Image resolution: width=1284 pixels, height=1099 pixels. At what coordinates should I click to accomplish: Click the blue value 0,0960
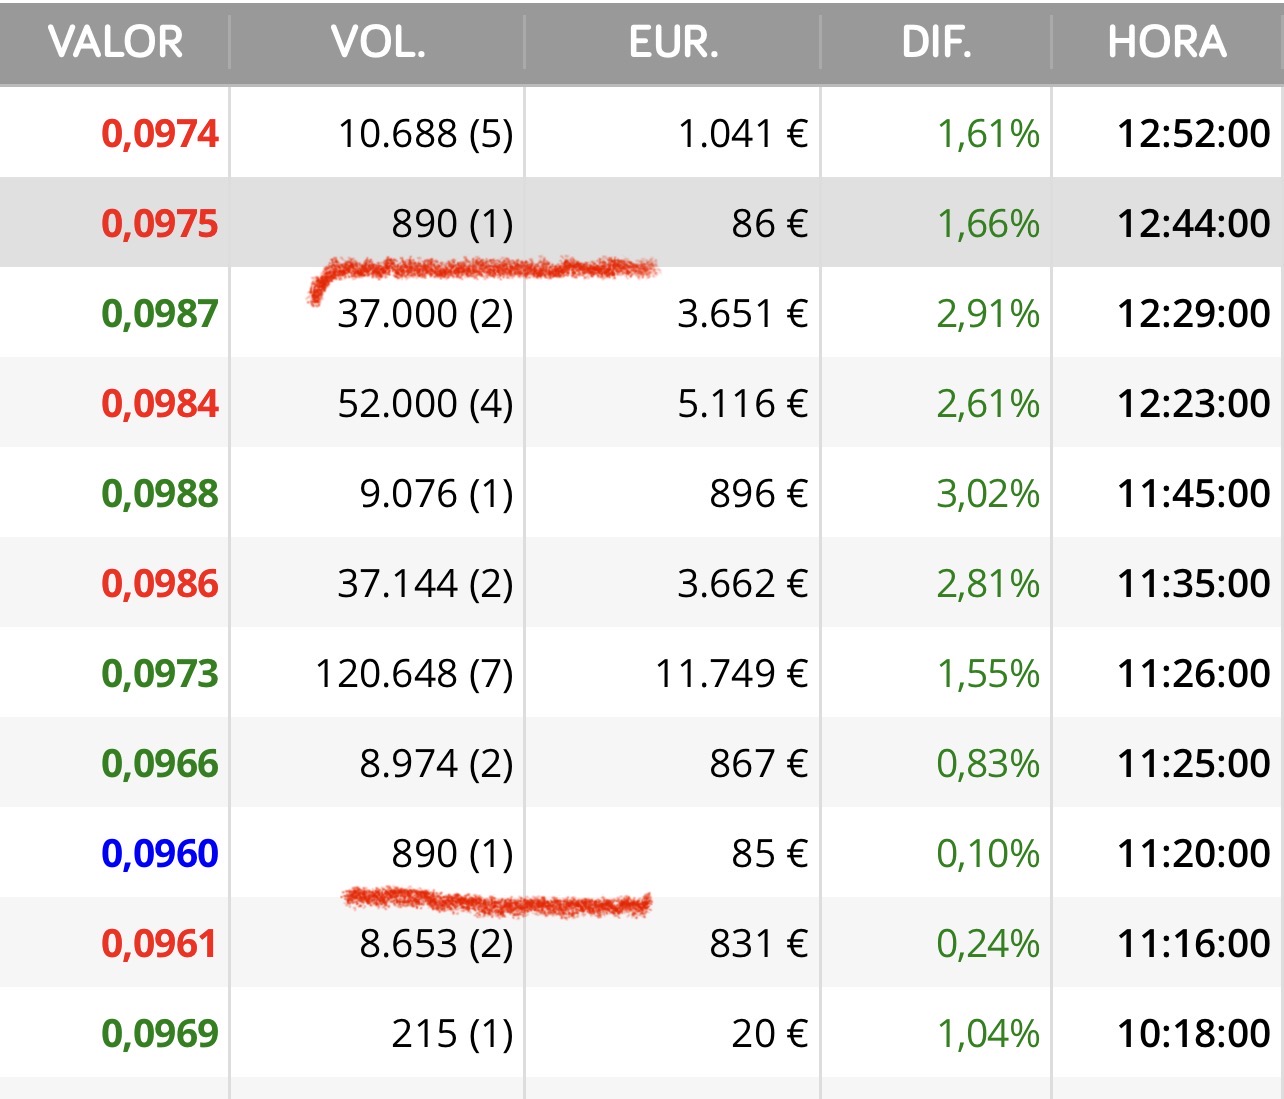pos(160,854)
